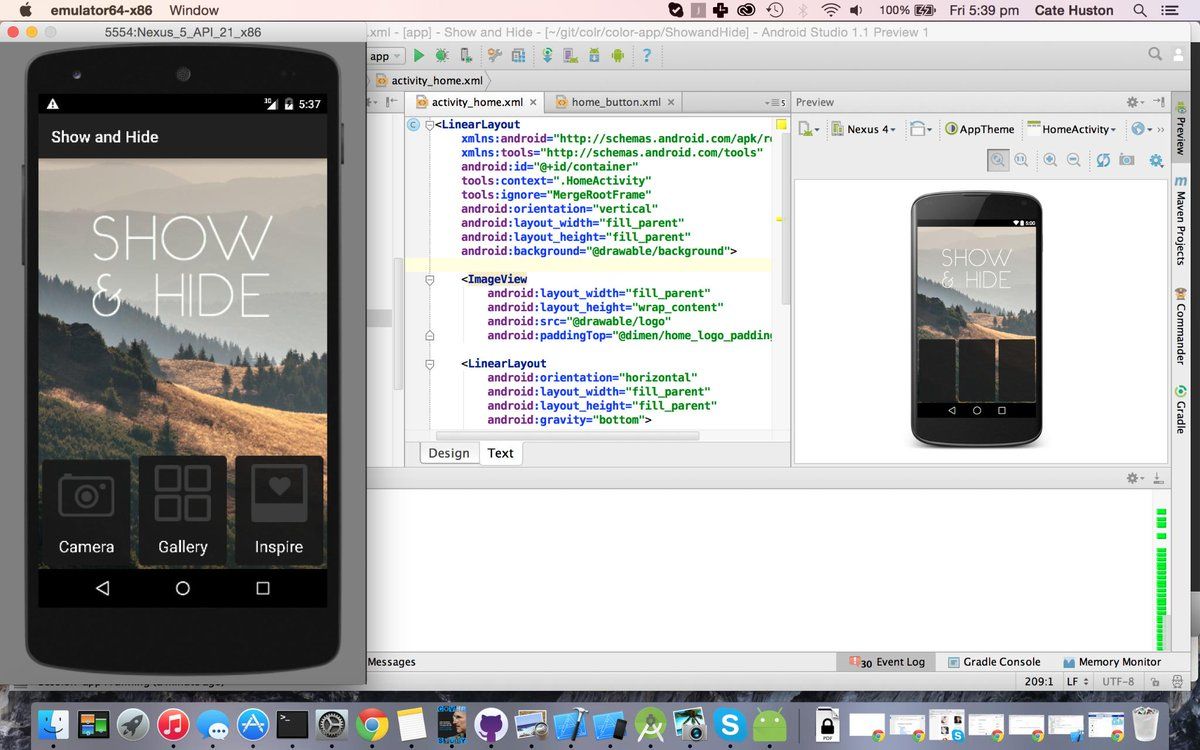Run the app with the green Run icon
Screen dimensions: 1200x750
(x=419, y=55)
